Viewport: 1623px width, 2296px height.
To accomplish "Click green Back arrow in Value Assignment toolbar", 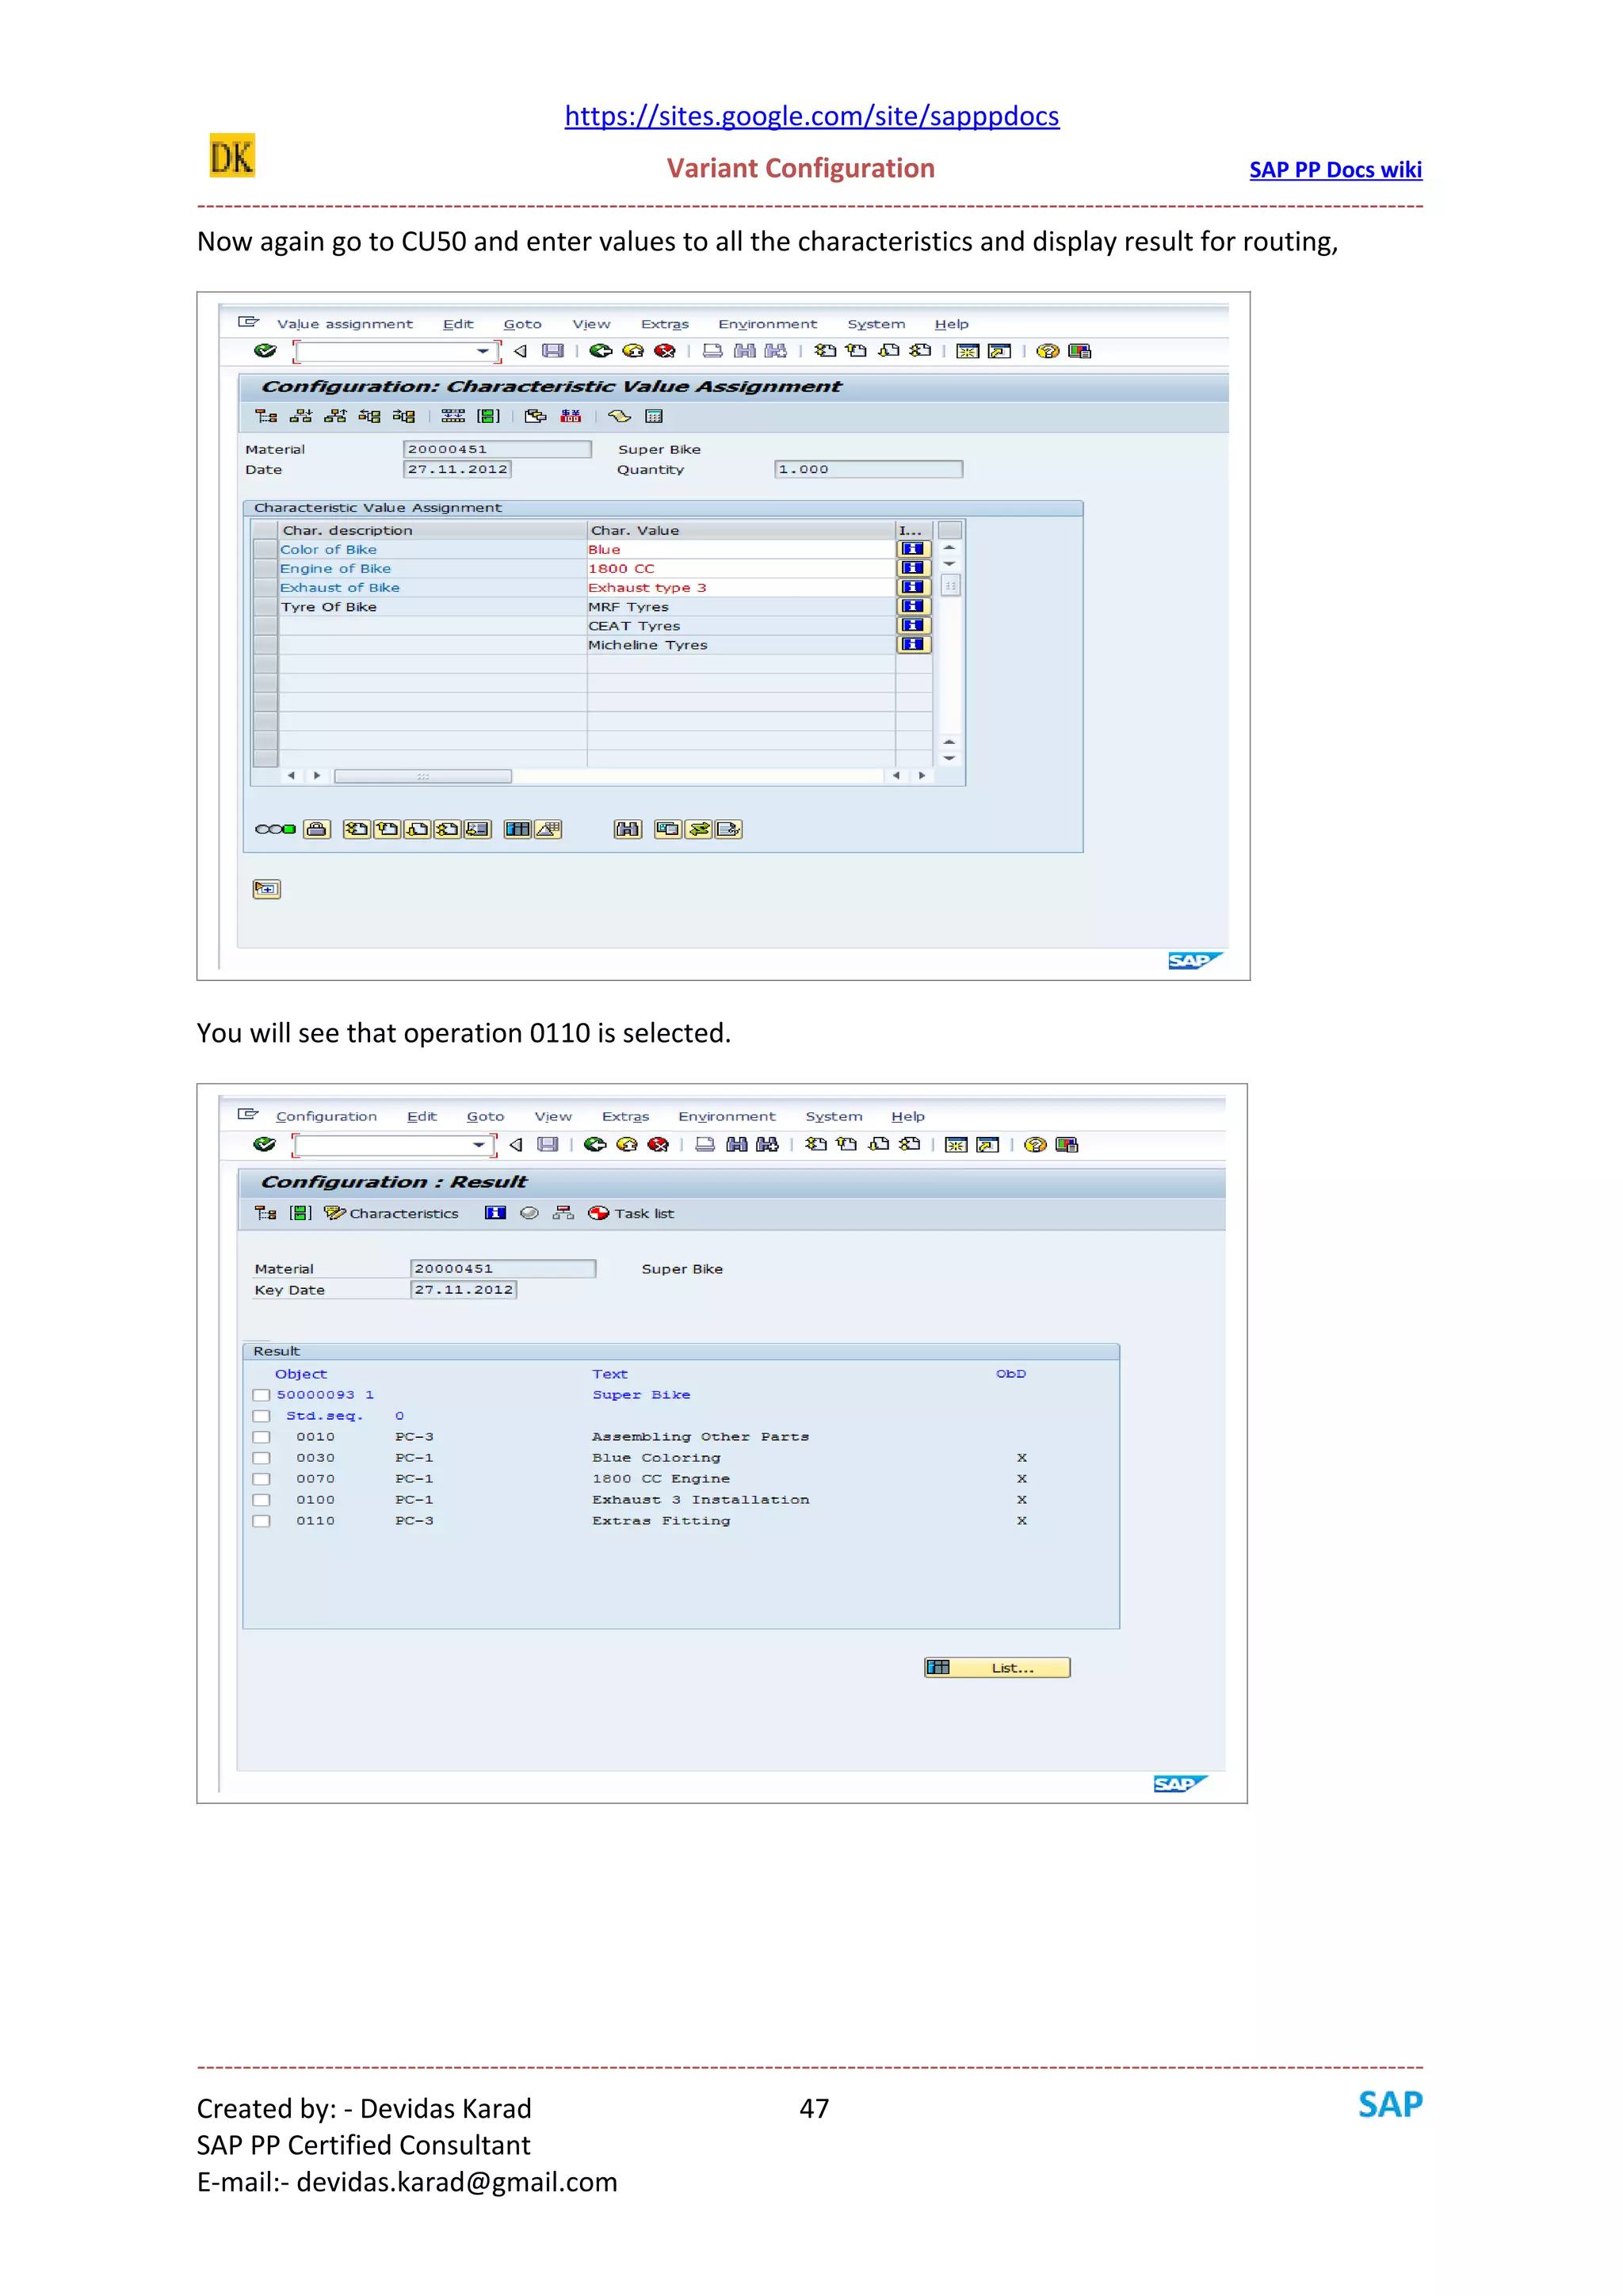I will [601, 351].
